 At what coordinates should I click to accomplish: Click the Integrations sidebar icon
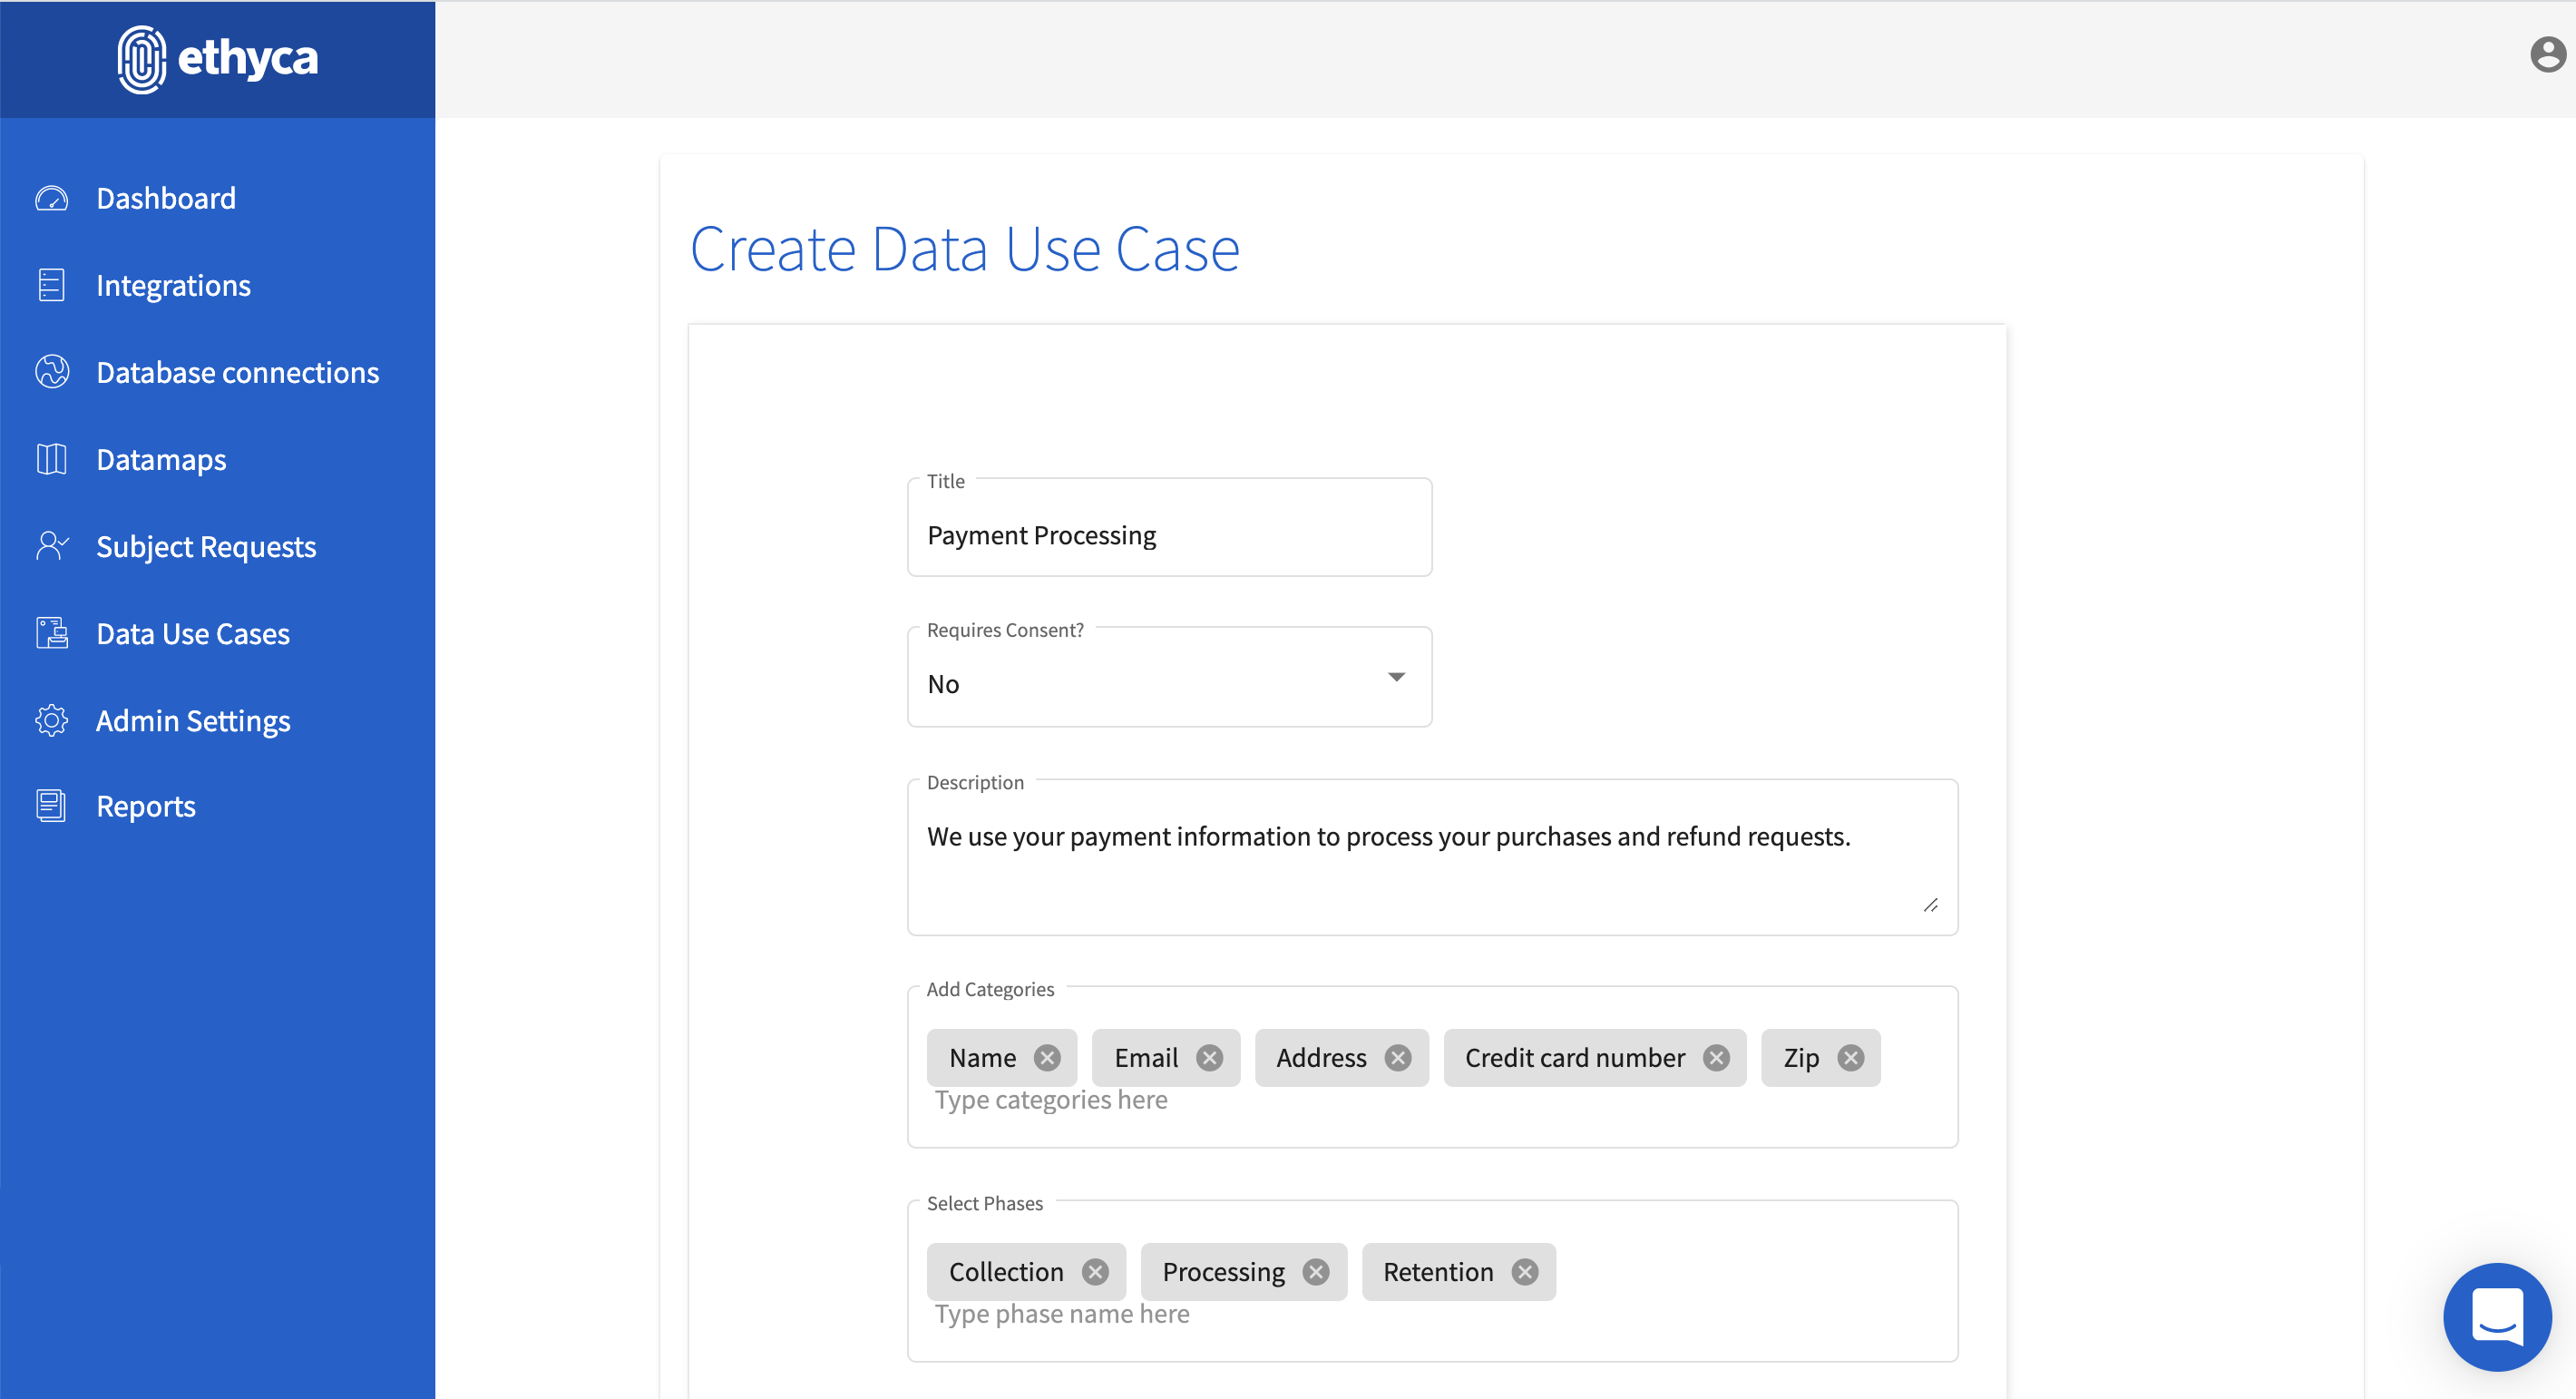(x=51, y=285)
